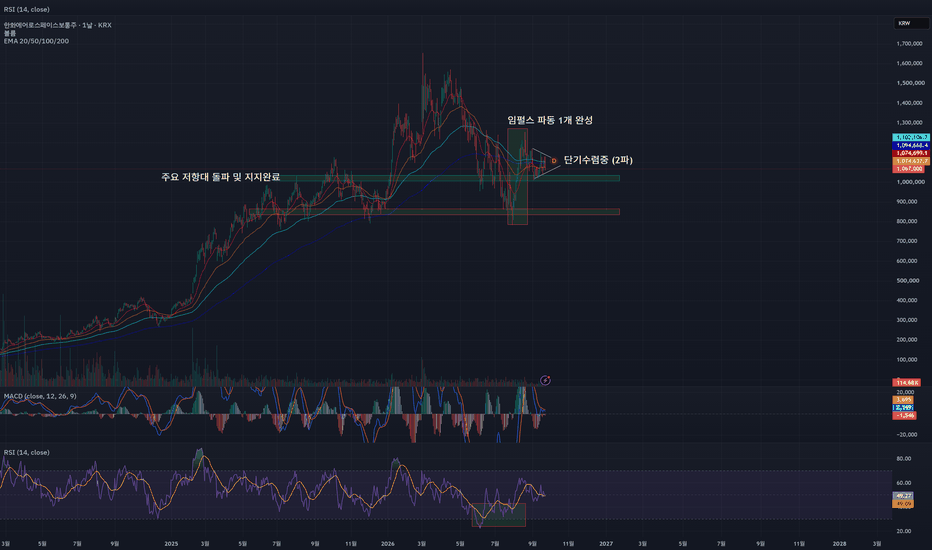The image size is (932, 550).
Task: Click the lightning event icon above the volume bars
Action: coord(545,380)
